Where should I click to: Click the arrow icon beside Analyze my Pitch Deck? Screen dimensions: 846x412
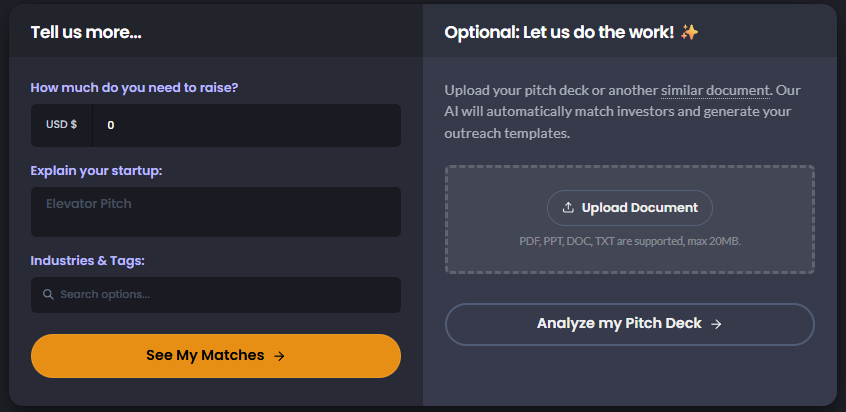coord(716,324)
